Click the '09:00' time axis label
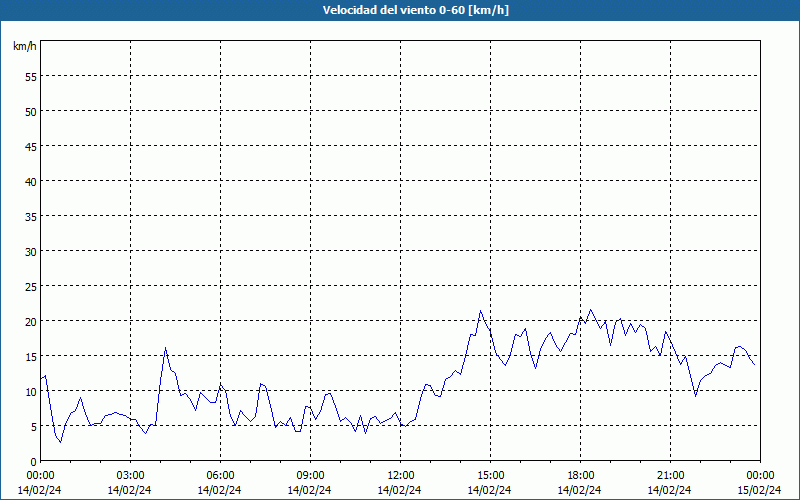Viewport: 800px width, 500px height. click(310, 476)
